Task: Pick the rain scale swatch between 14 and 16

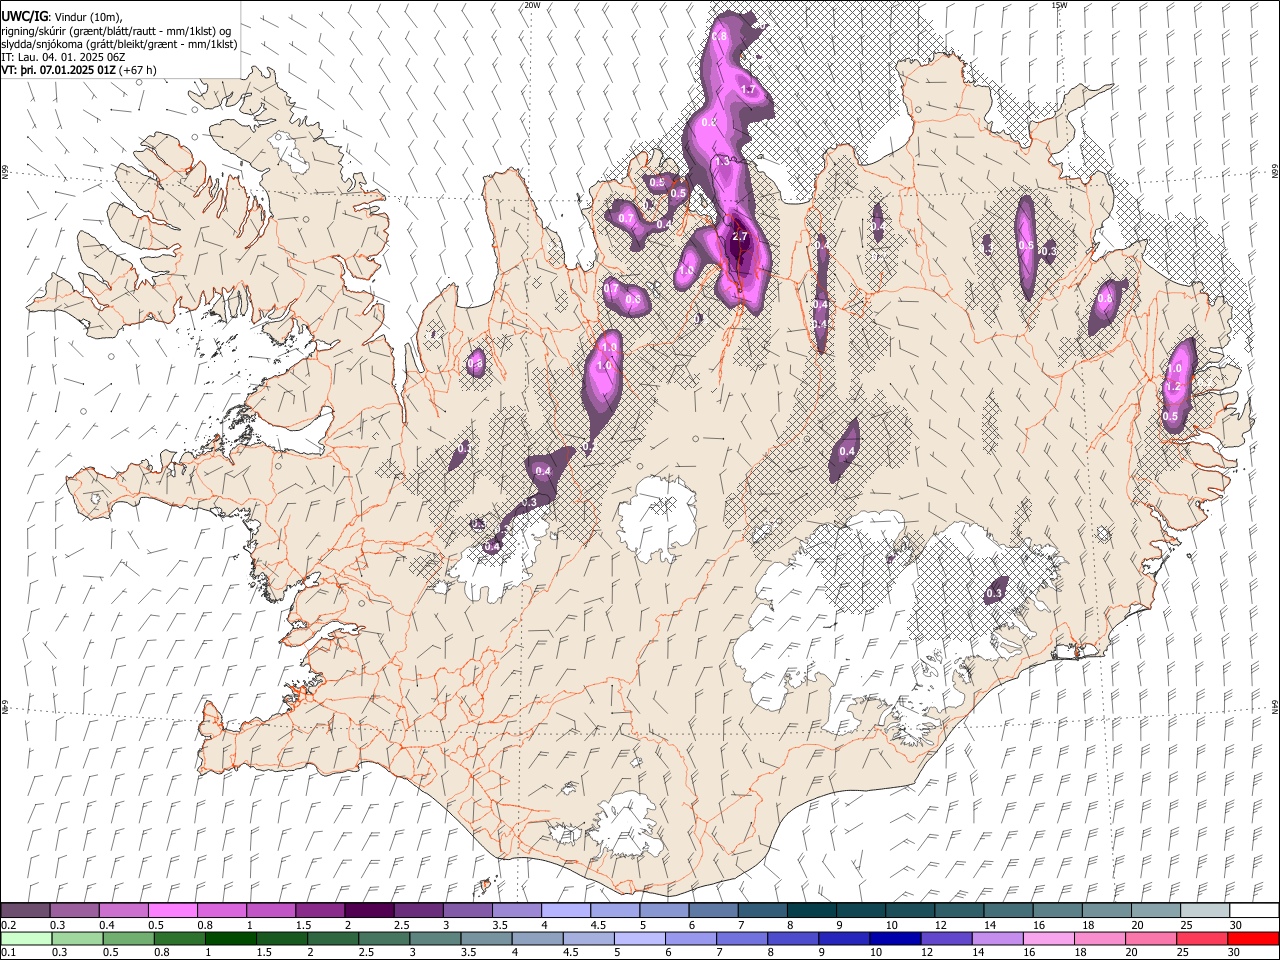Action: [x=996, y=938]
